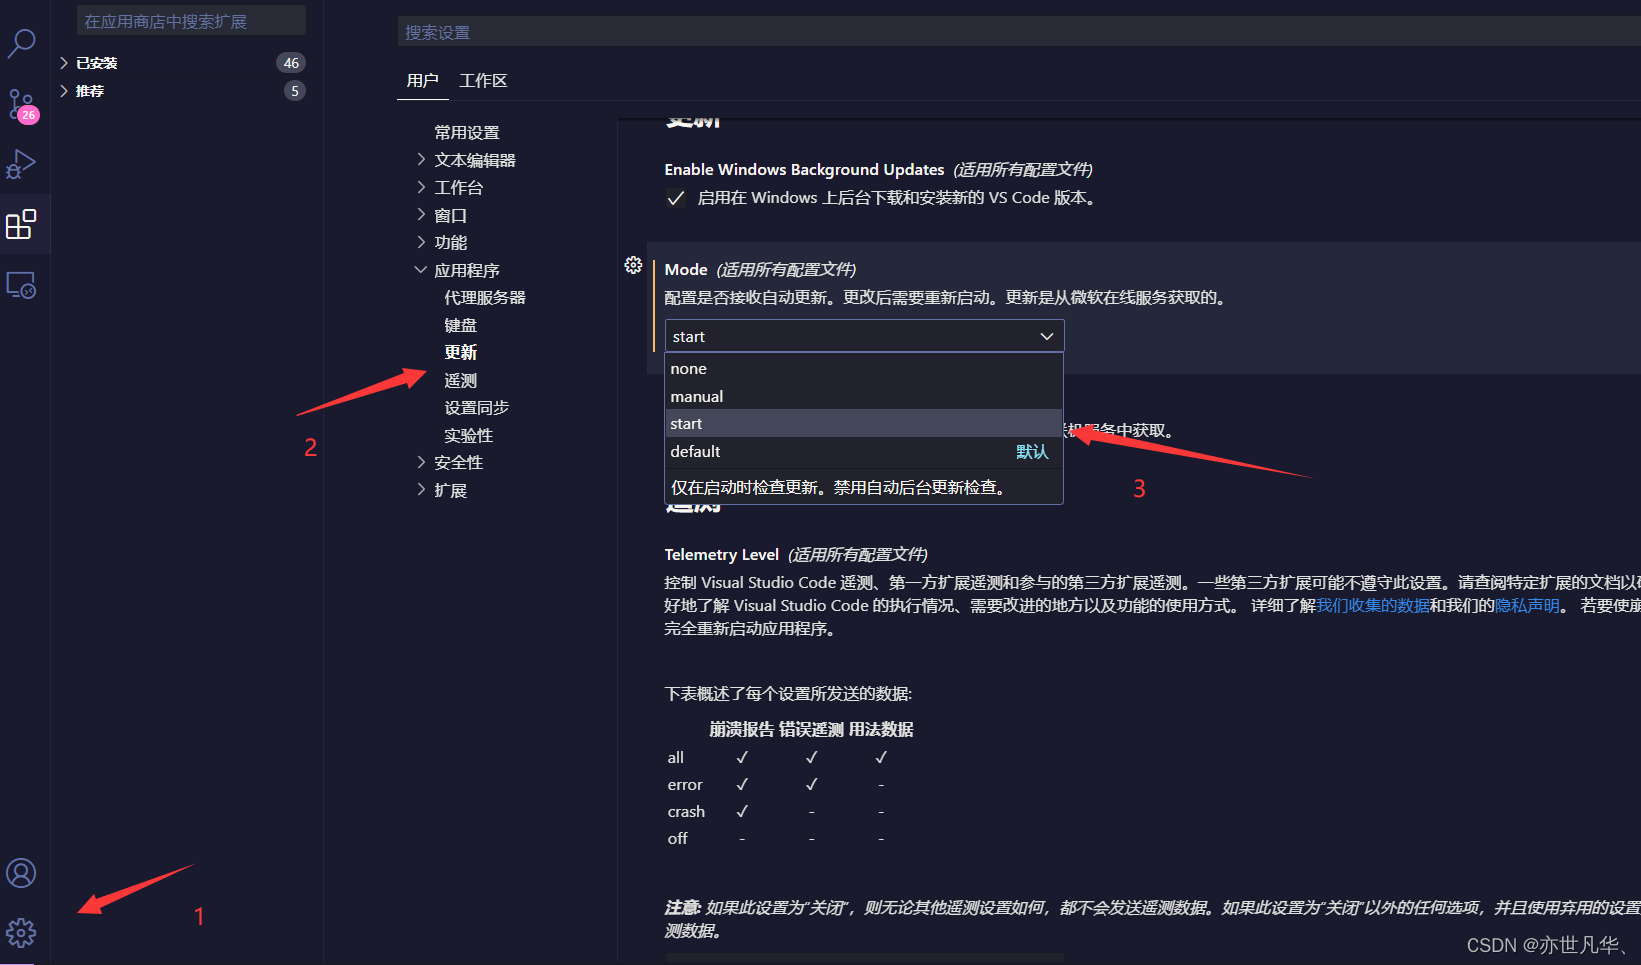Click the Telemetry Level setting title
Screen dimensions: 1641x965
tap(722, 555)
